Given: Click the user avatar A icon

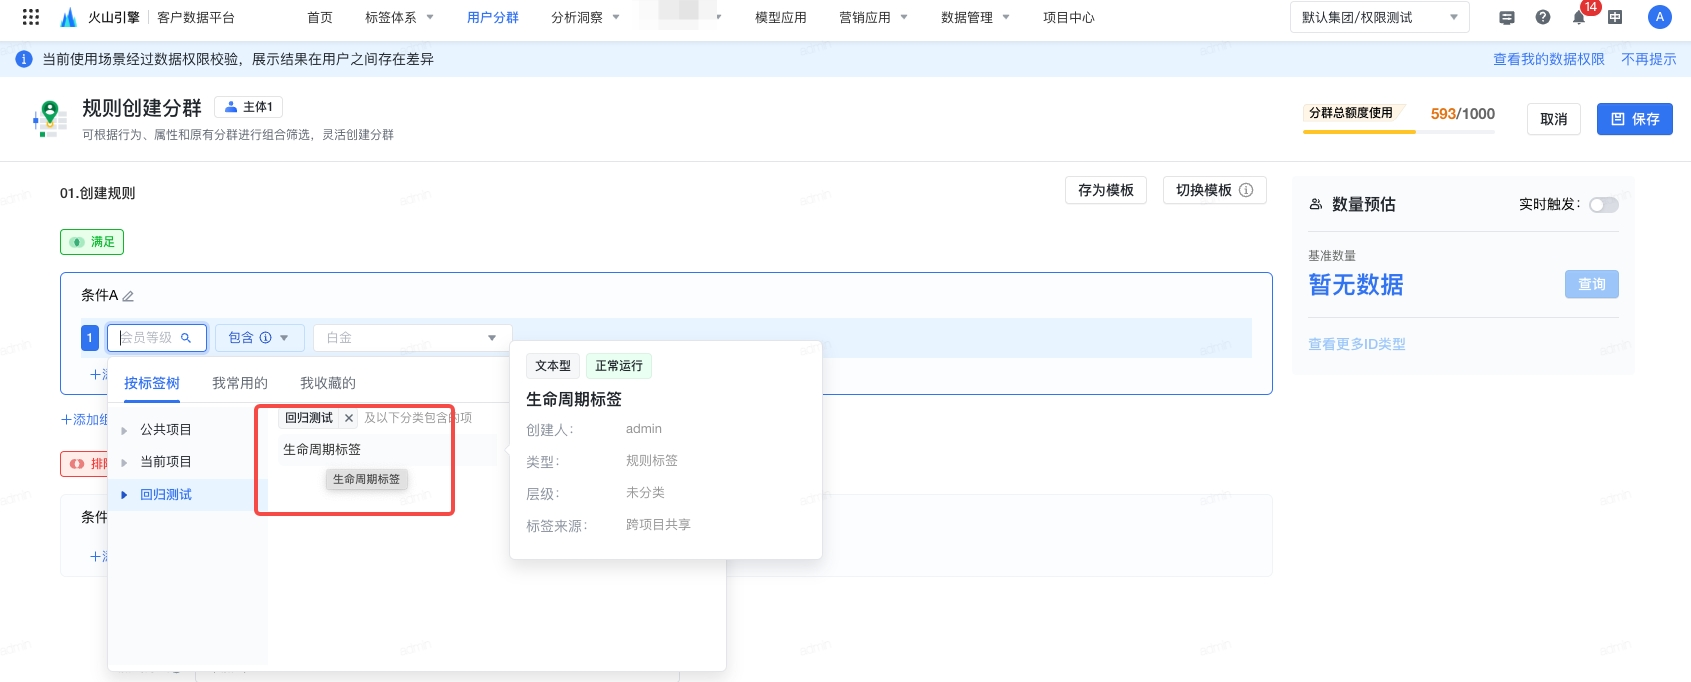Looking at the screenshot, I should (1659, 17).
